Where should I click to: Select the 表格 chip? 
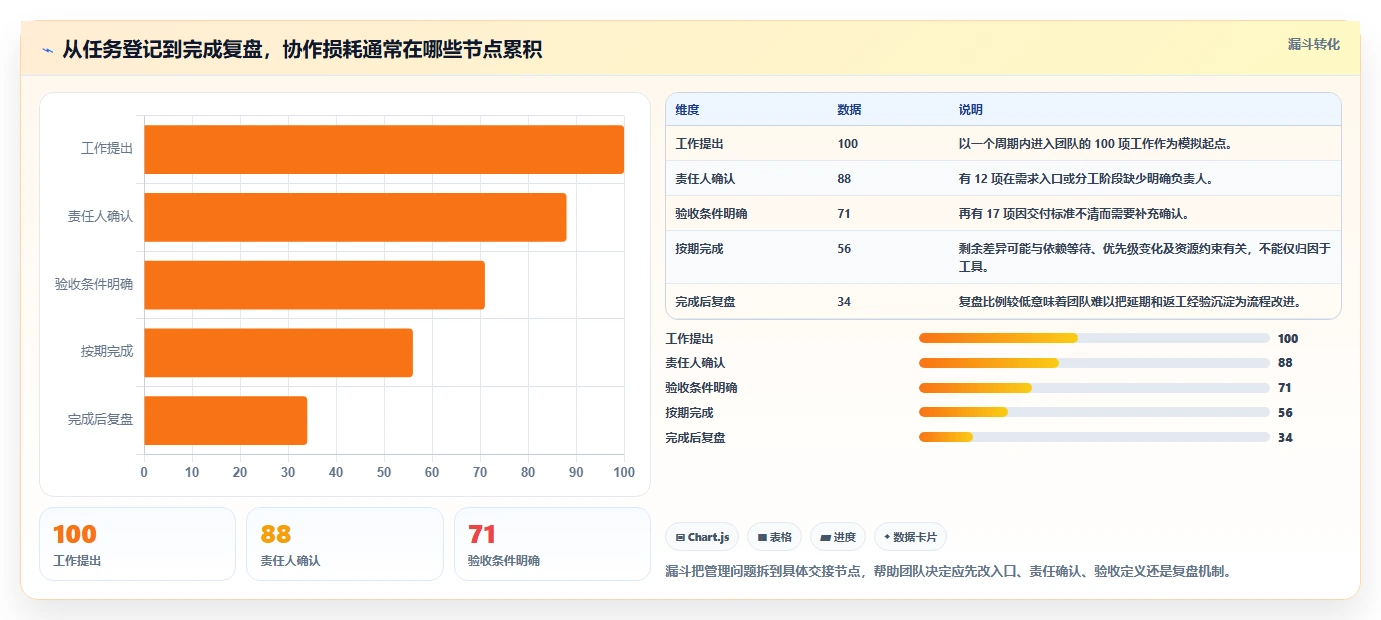coord(775,537)
